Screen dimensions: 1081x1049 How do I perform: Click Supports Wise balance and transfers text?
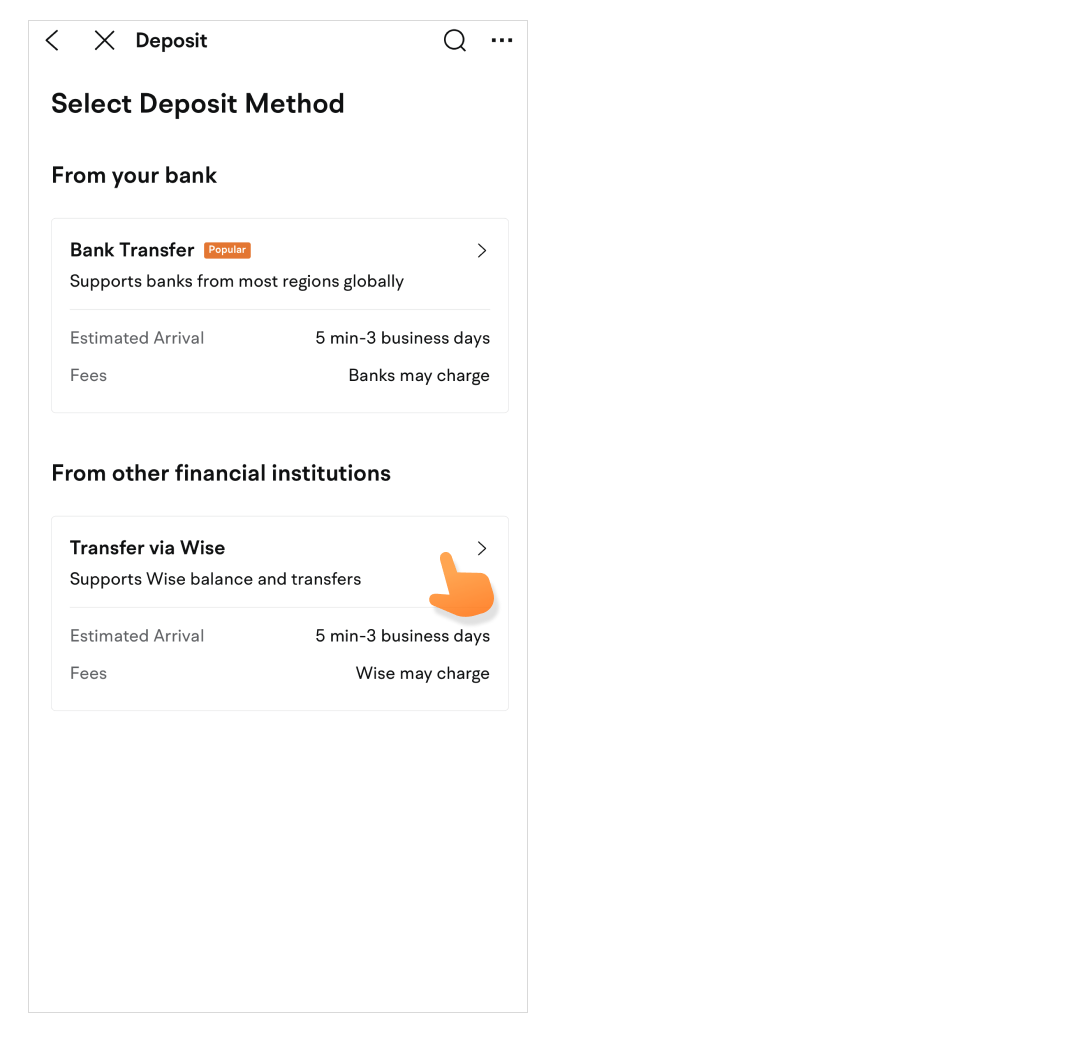click(215, 579)
